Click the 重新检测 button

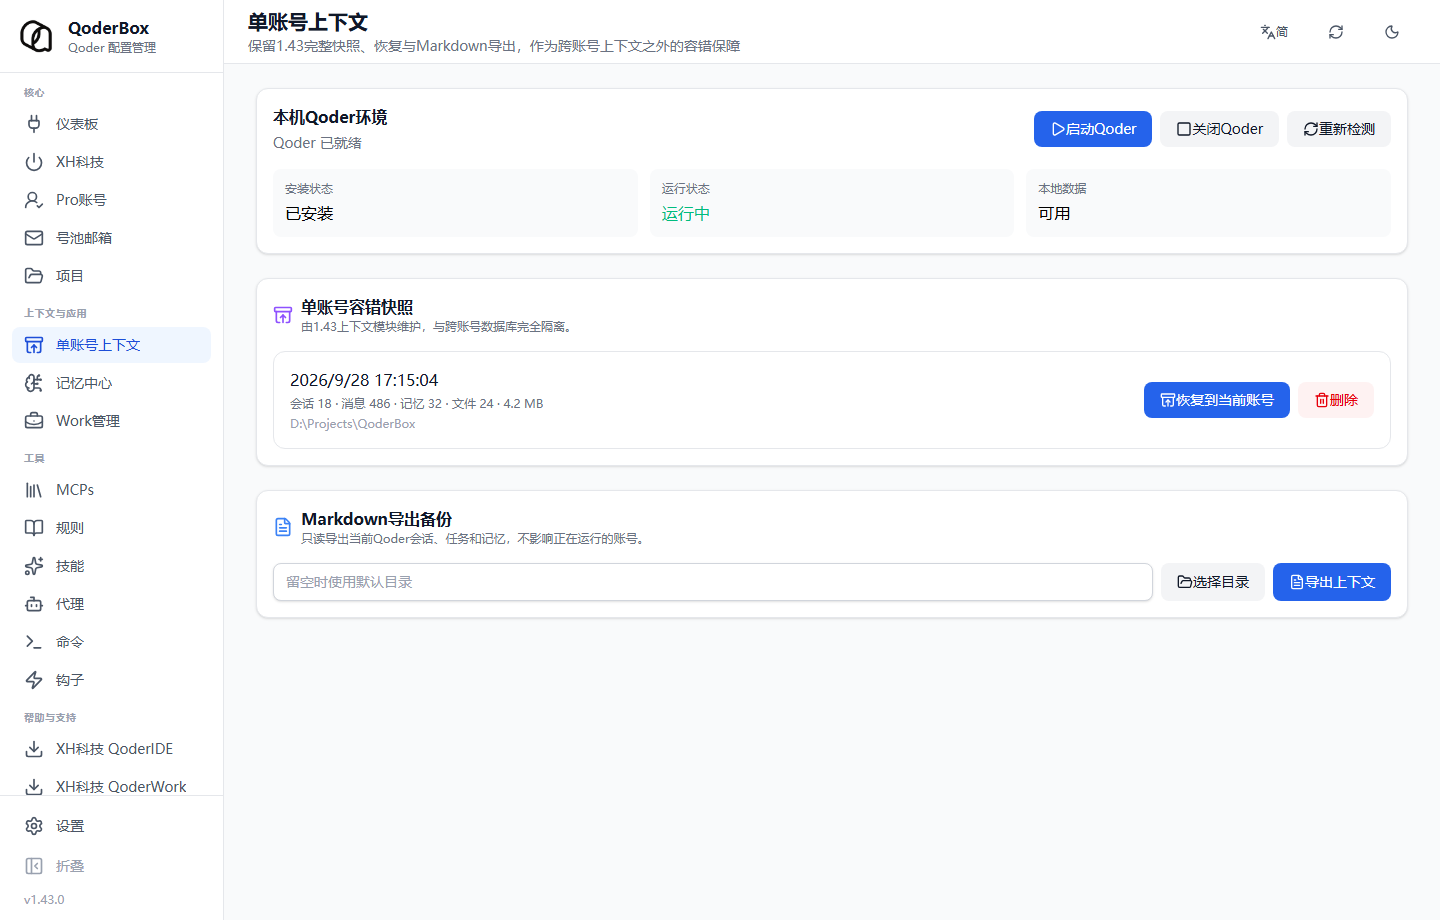1339,129
